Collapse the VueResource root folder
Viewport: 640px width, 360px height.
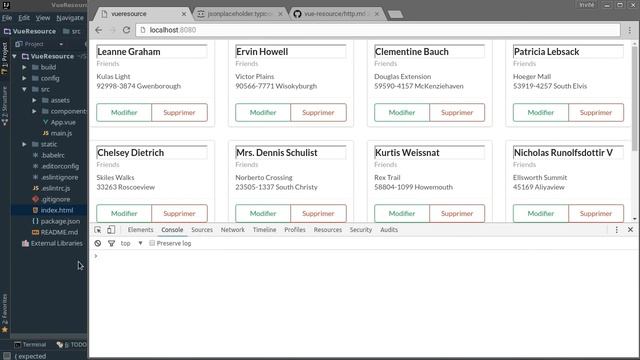[x=15, y=56]
